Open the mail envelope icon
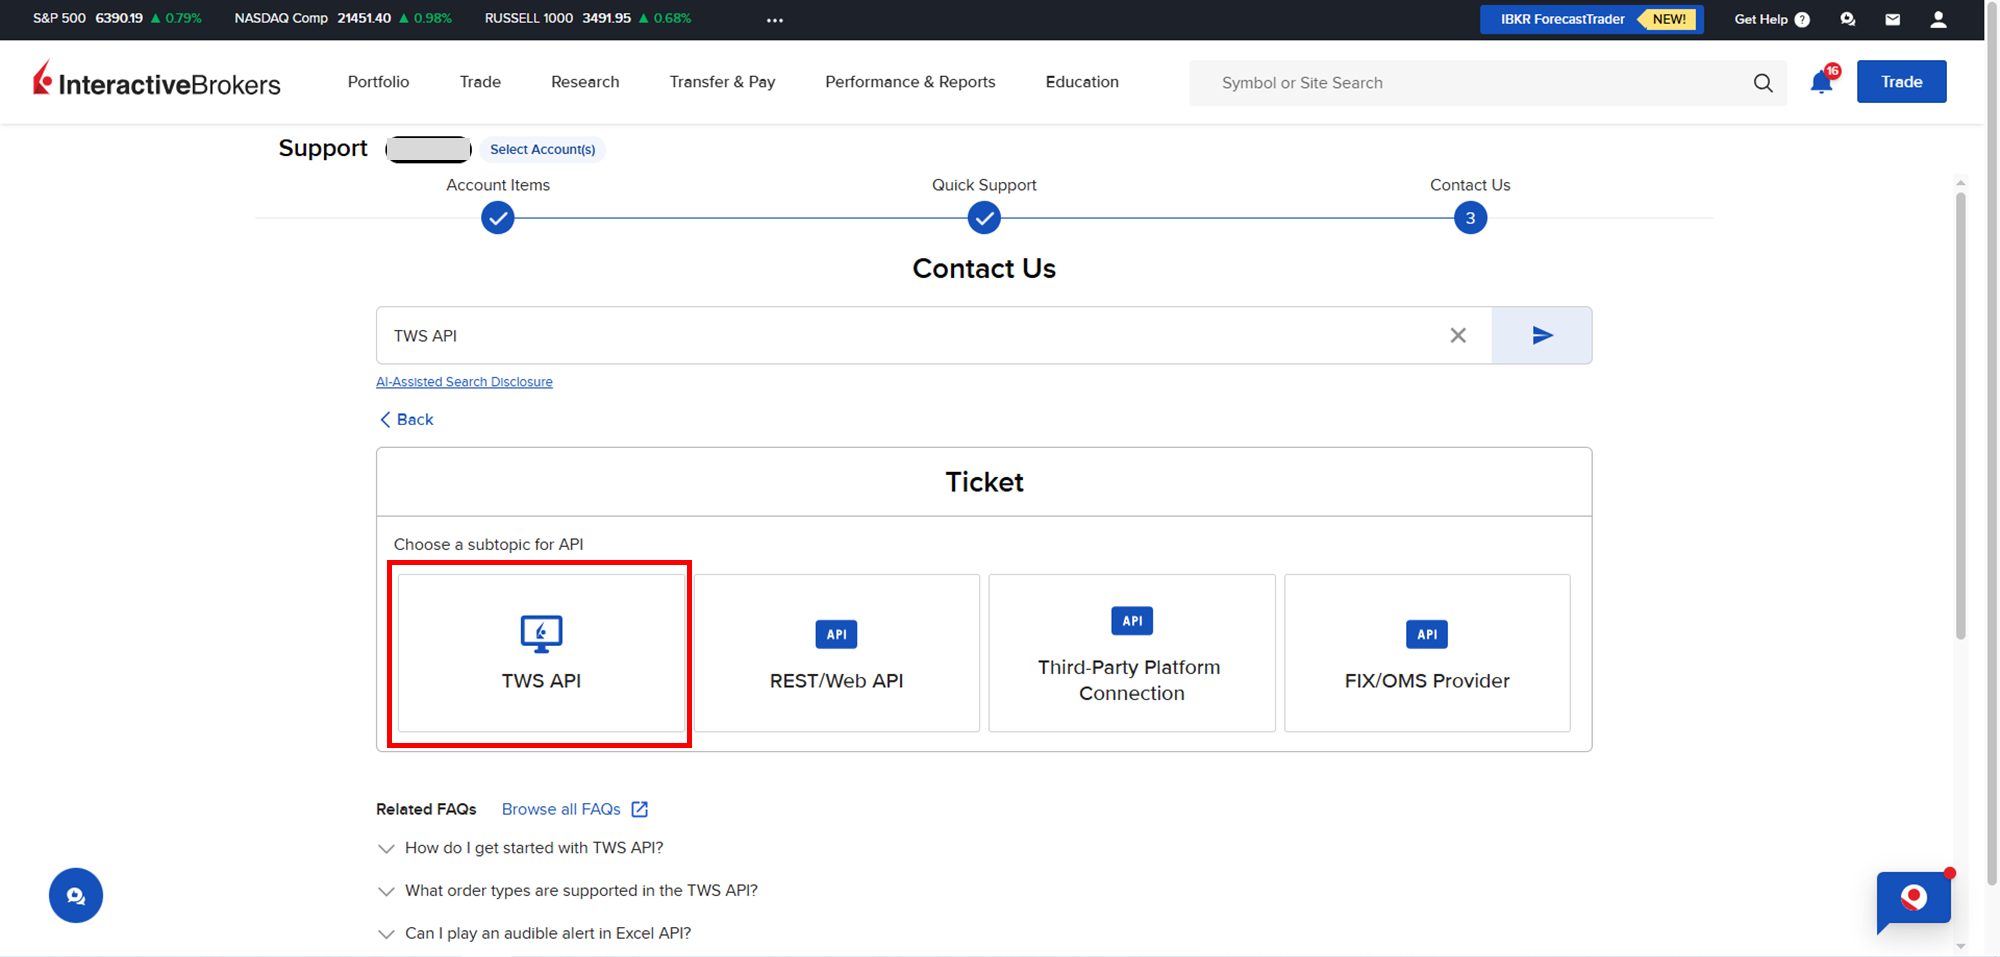 pyautogui.click(x=1892, y=19)
